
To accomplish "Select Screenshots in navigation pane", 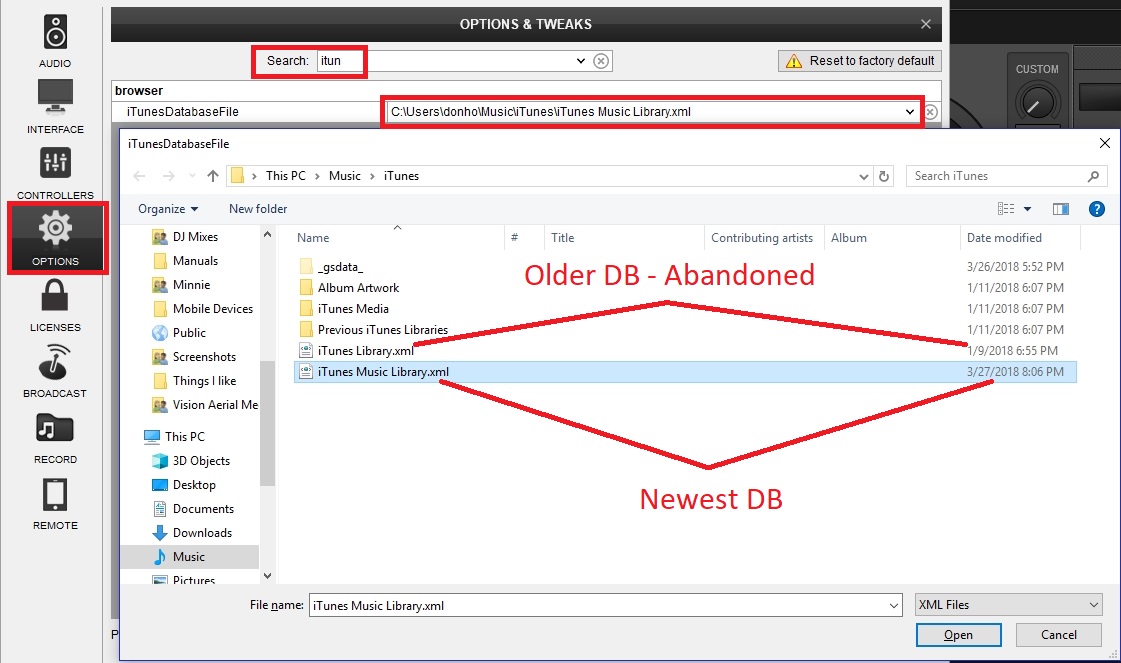I will click(x=204, y=357).
